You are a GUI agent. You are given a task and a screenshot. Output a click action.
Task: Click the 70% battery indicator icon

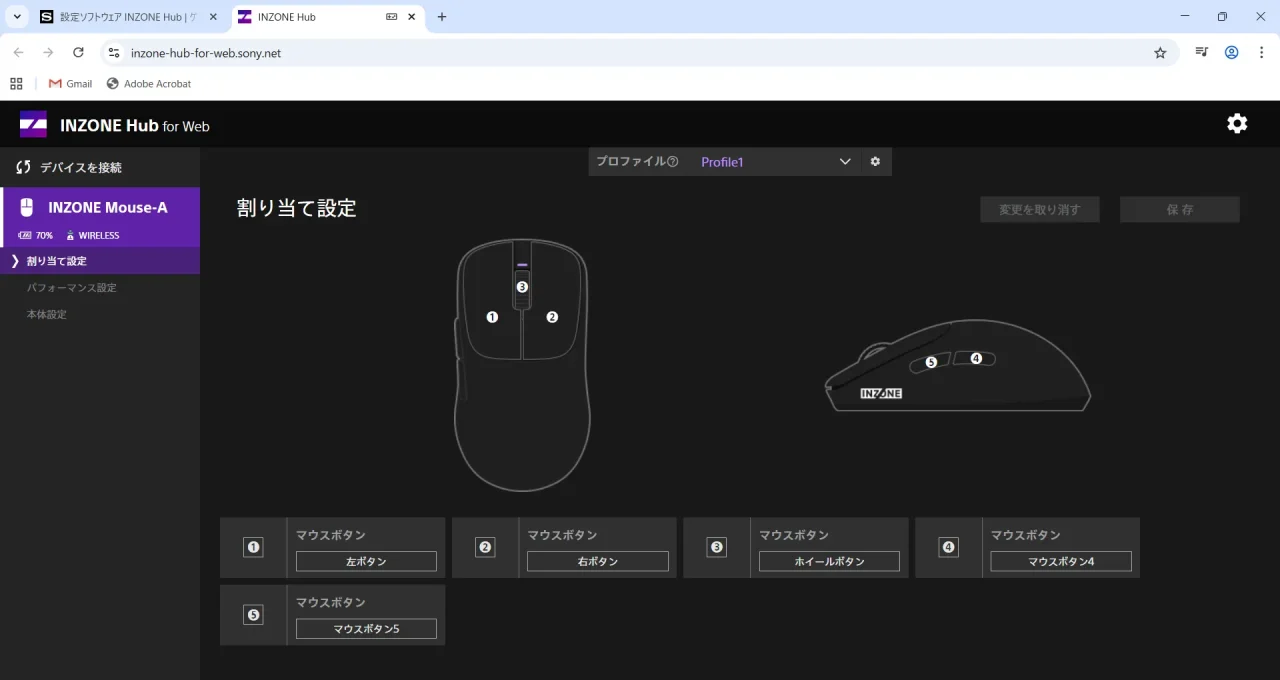pyautogui.click(x=25, y=236)
